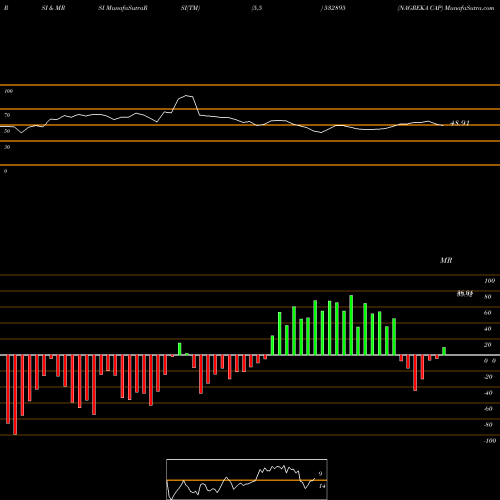The width and height of the screenshot is (500, 500).
Task: Click the MR label above the histogram
Action: coord(446,260)
